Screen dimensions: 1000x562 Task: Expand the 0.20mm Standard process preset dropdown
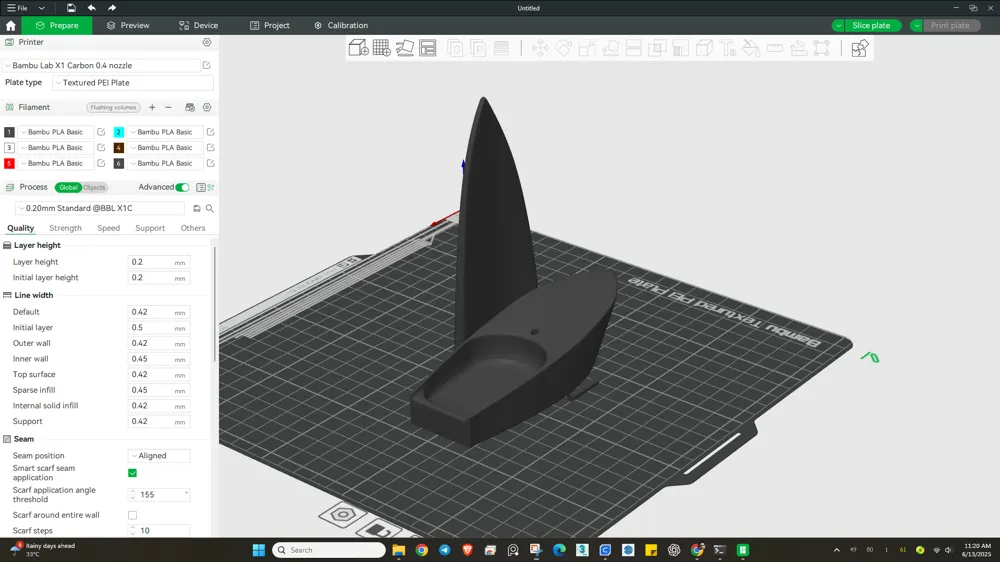(99, 209)
